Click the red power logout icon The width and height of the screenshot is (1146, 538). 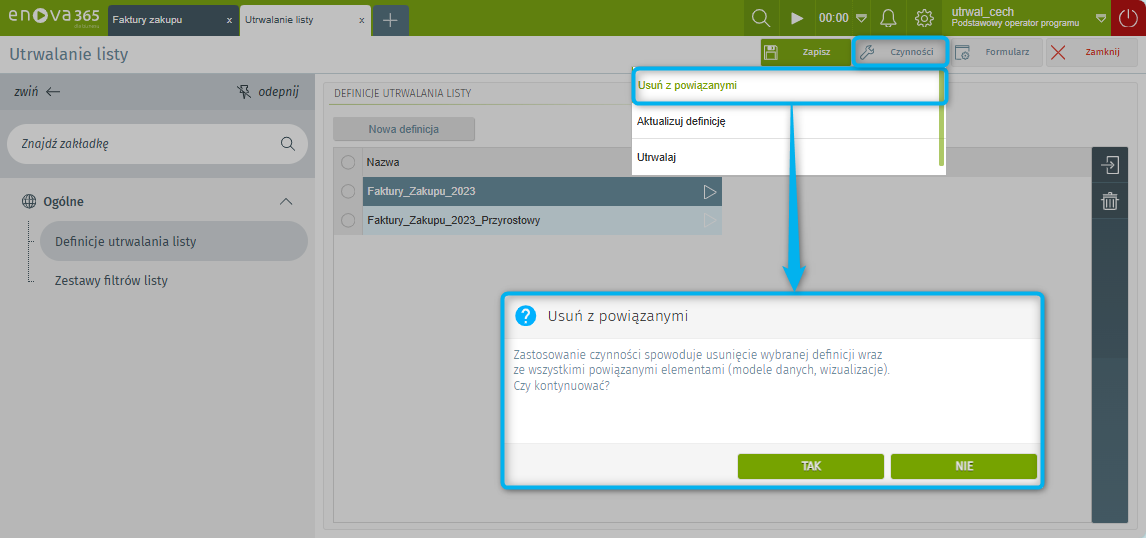1128,18
